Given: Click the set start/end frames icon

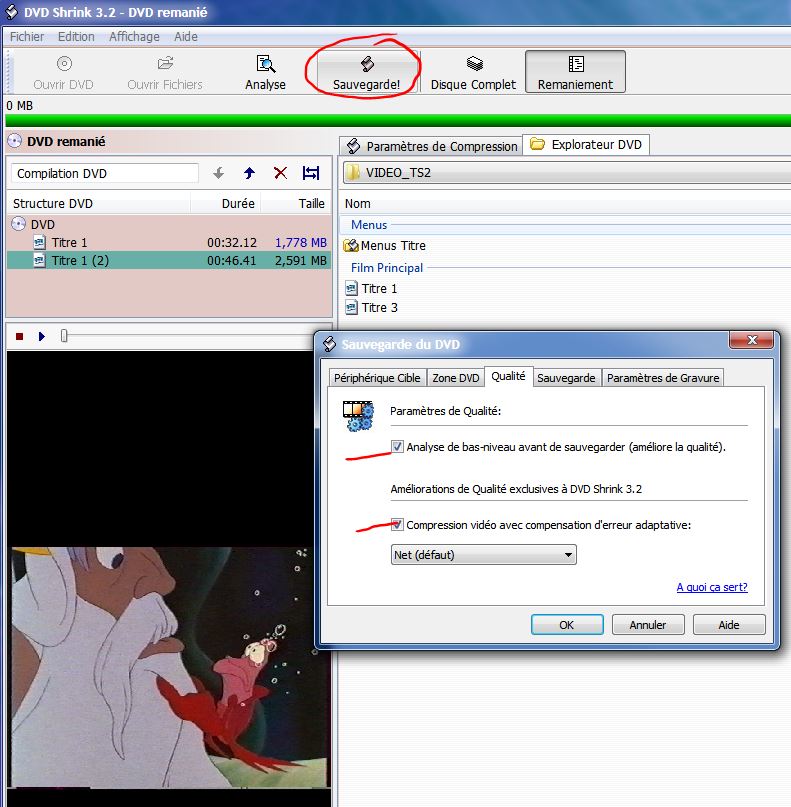Looking at the screenshot, I should pos(311,173).
